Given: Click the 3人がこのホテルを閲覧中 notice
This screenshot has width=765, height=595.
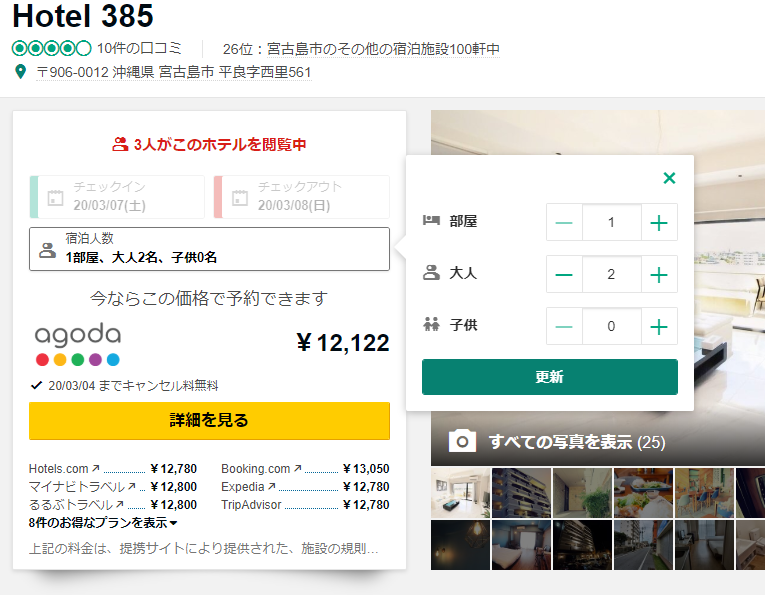Looking at the screenshot, I should [x=220, y=144].
